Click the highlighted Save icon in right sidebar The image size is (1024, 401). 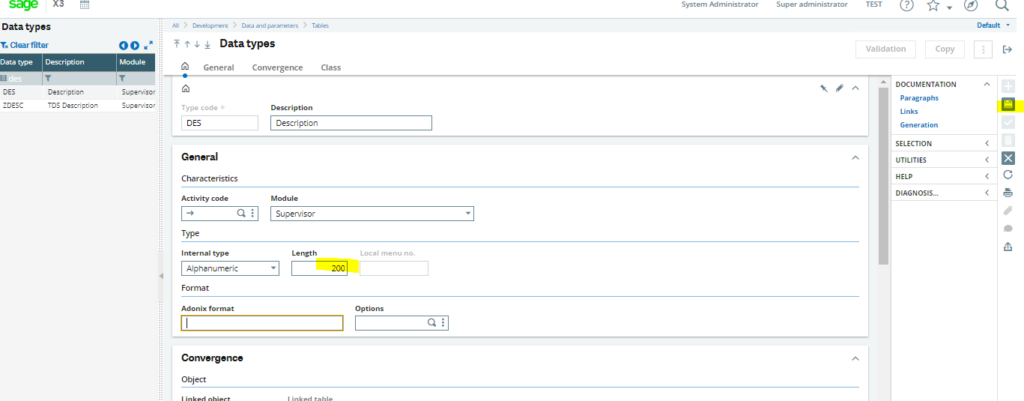[x=1008, y=104]
